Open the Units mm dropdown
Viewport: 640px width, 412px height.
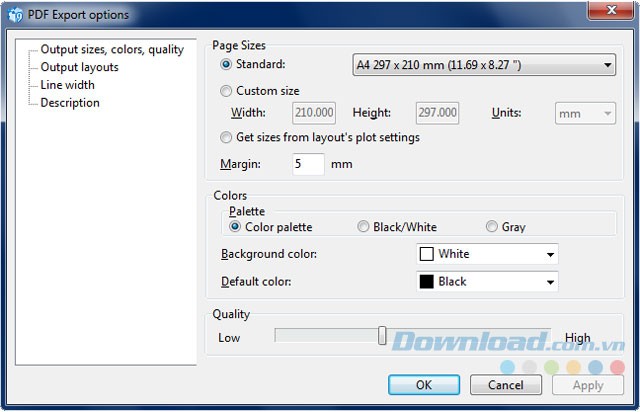coord(585,113)
